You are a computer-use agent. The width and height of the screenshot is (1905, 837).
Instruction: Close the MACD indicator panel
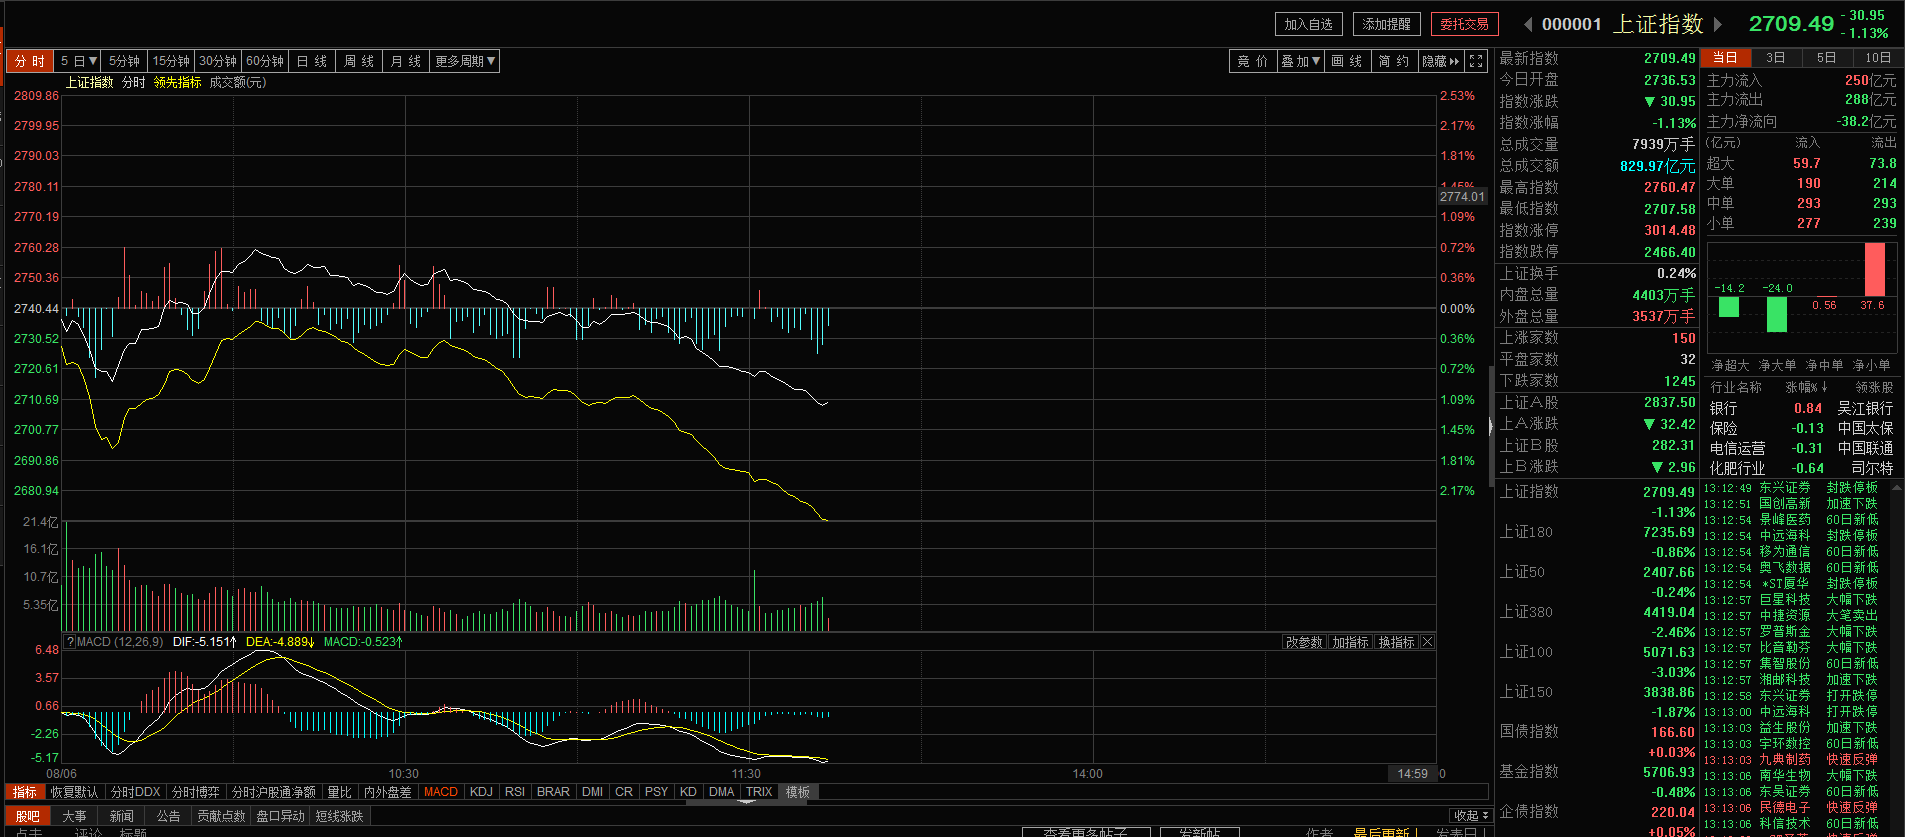pos(1427,642)
